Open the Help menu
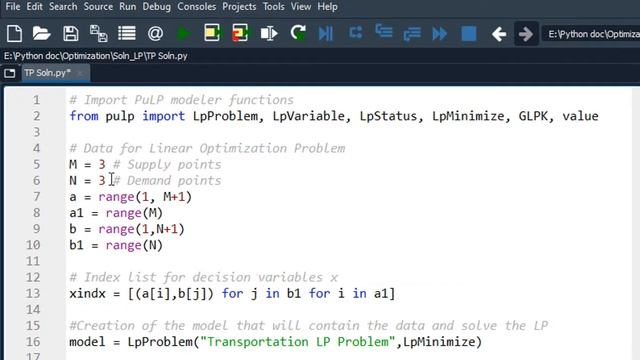 (327, 7)
